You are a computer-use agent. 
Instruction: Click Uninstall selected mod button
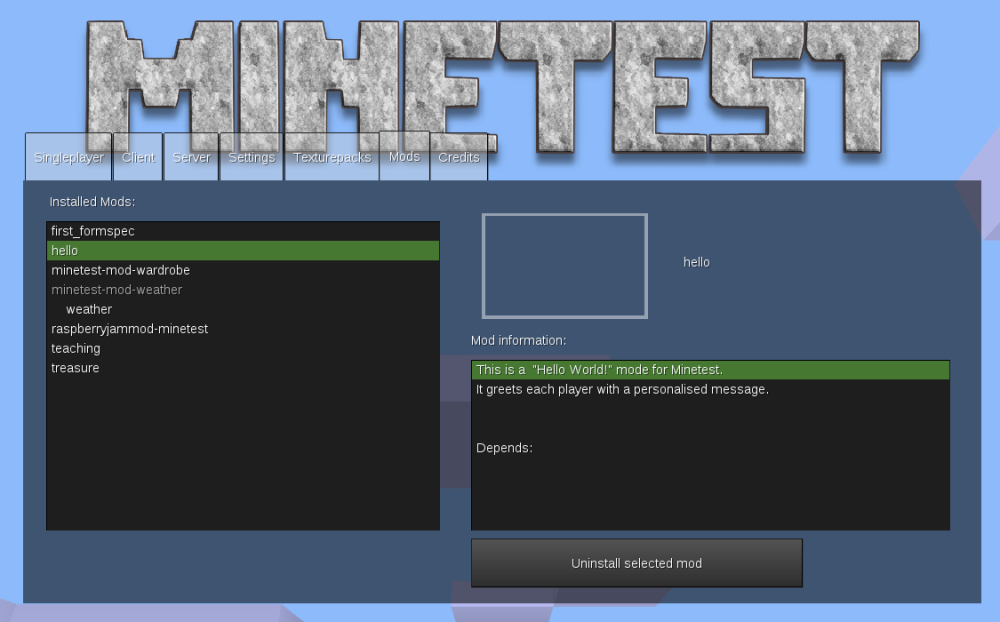[636, 563]
